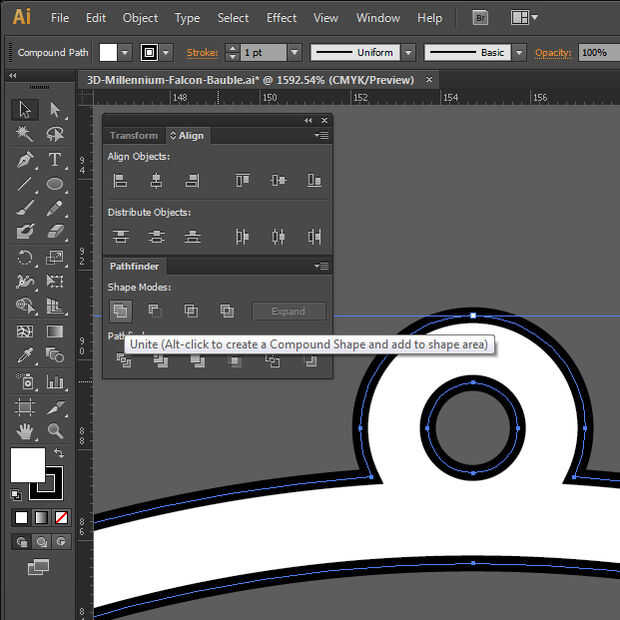Set None fill mode button
This screenshot has height=620, width=620.
tap(61, 518)
